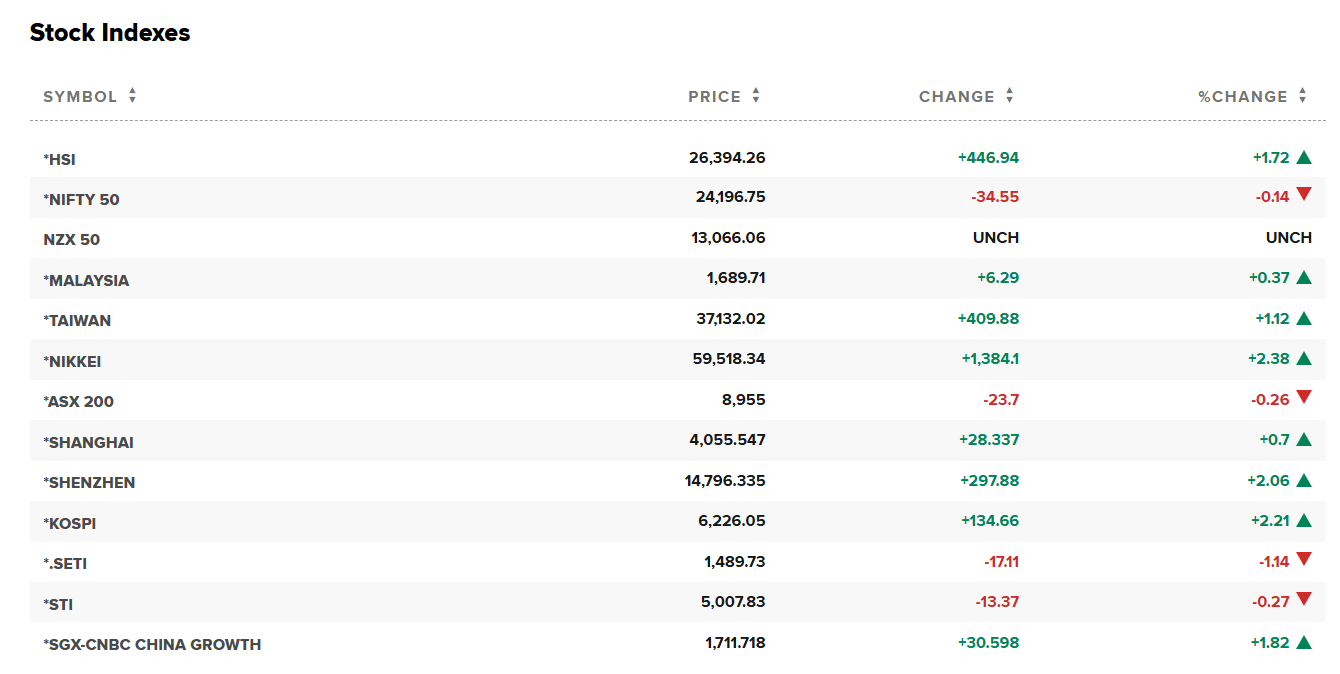
Task: Select the *SHENZHEN index symbol
Action: click(x=89, y=483)
